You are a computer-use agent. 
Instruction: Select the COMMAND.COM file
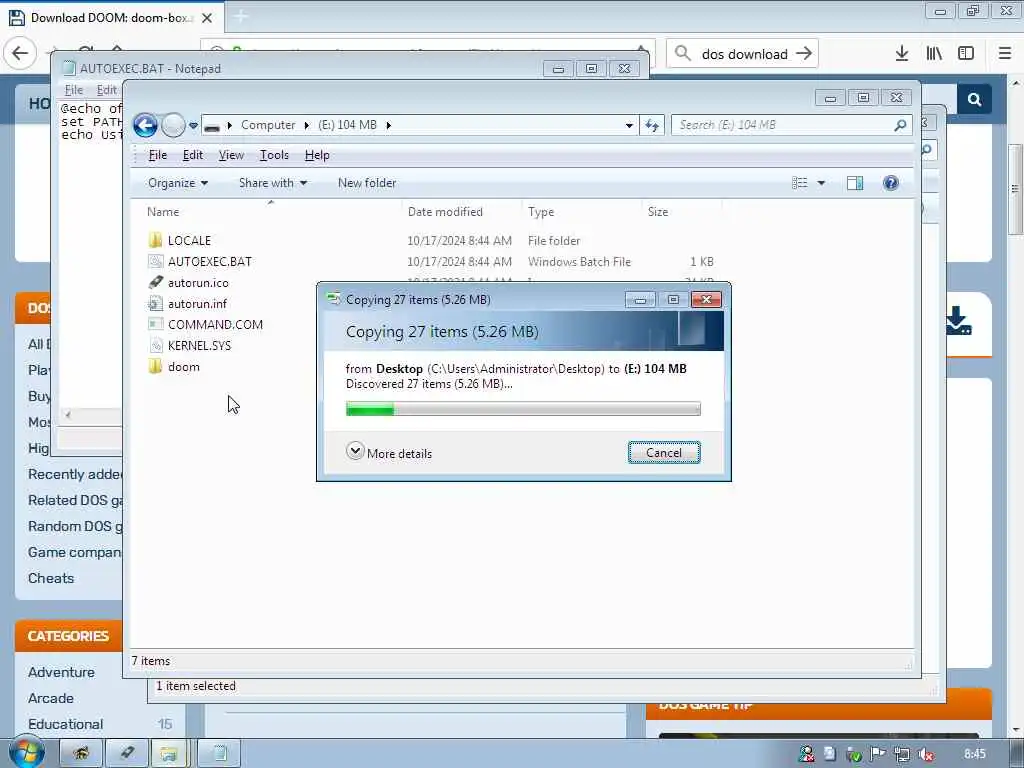[x=215, y=325]
